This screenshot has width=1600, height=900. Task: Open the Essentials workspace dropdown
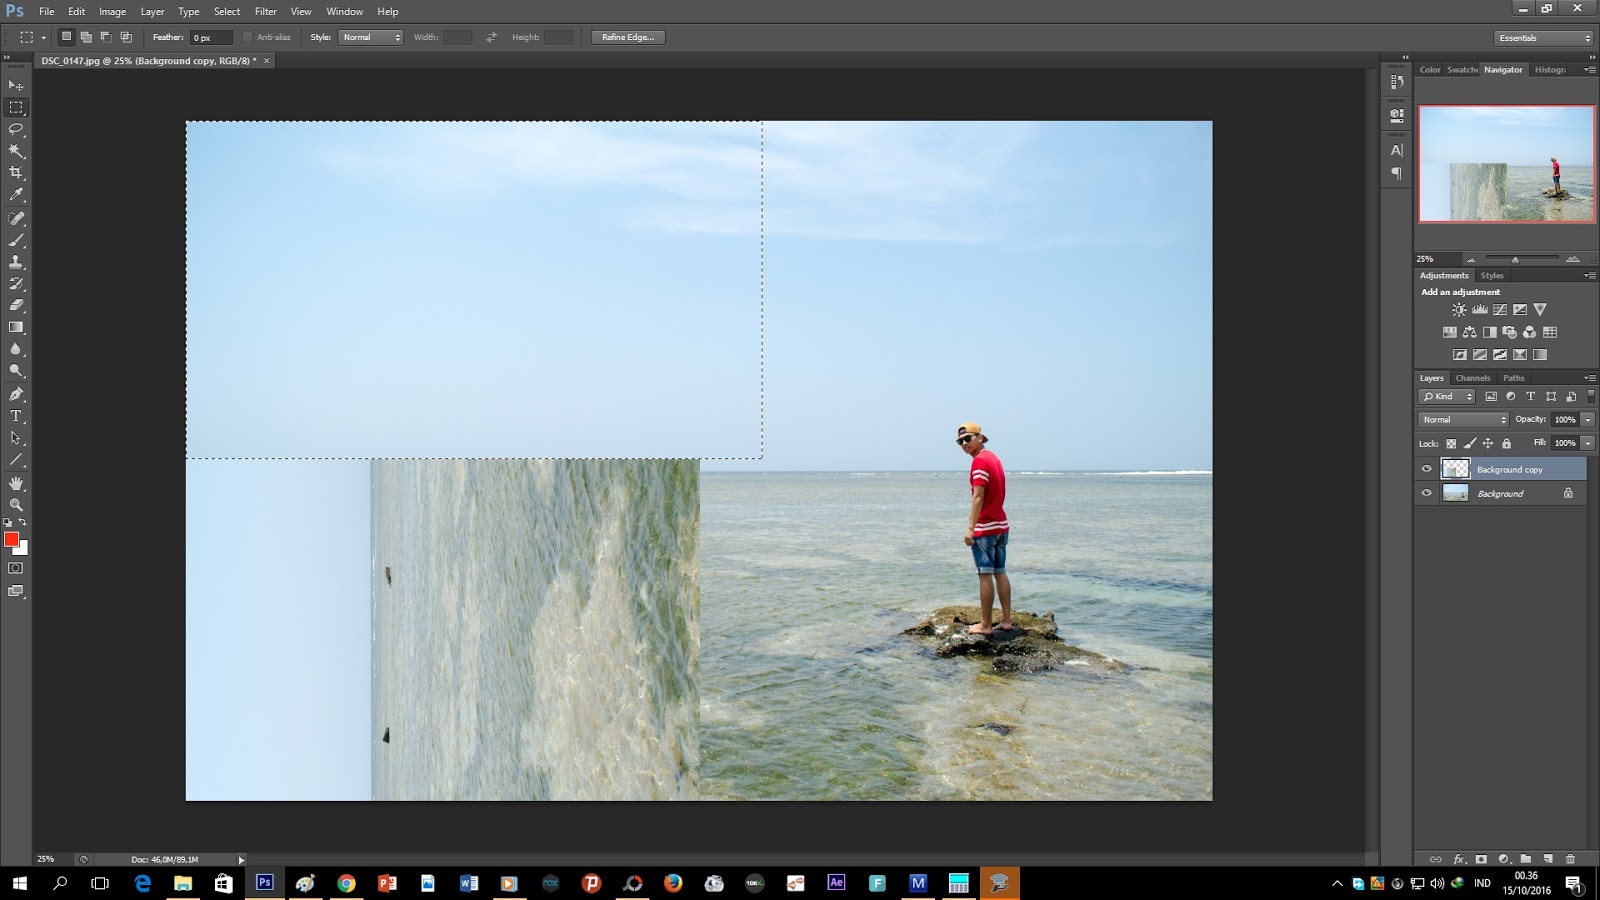click(1544, 38)
